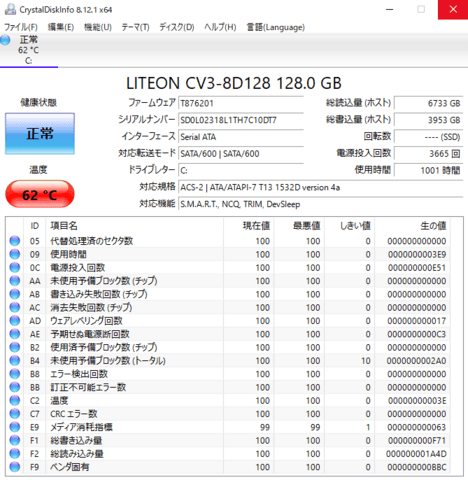Click total host reads value 6733 GB
468x480 pixels.
429,103
